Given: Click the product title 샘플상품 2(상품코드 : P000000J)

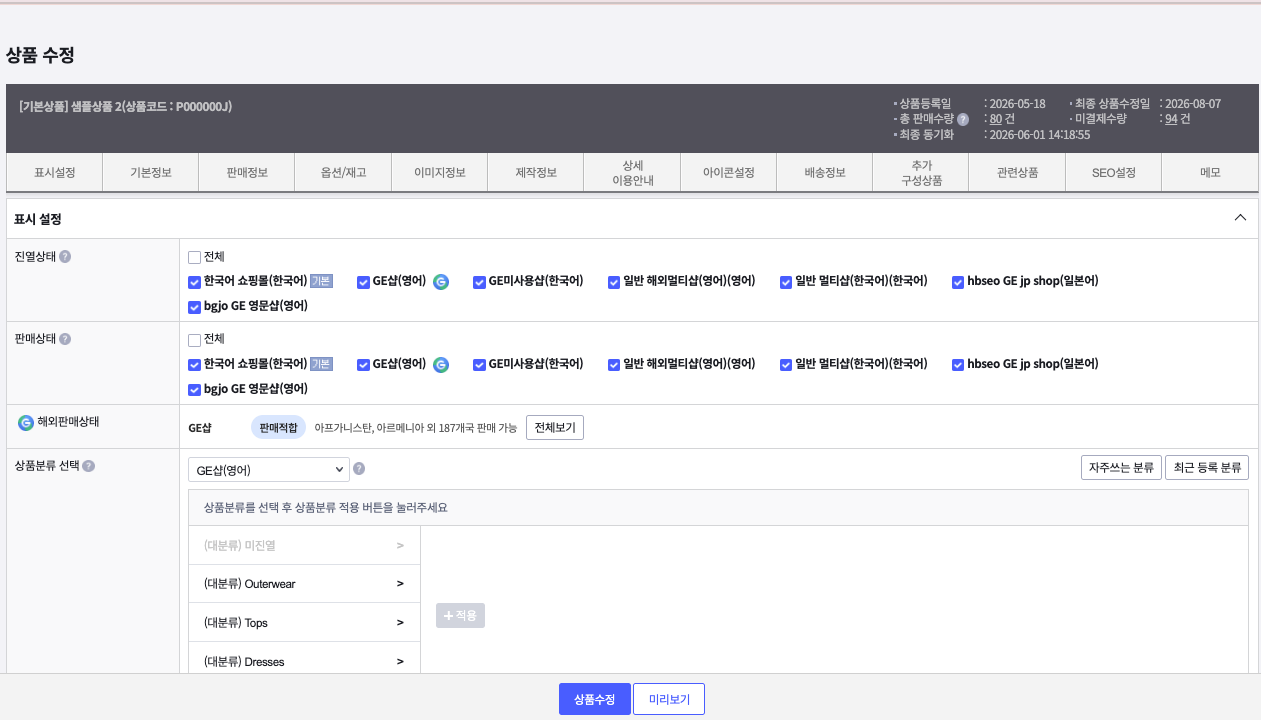Looking at the screenshot, I should pos(151,105).
